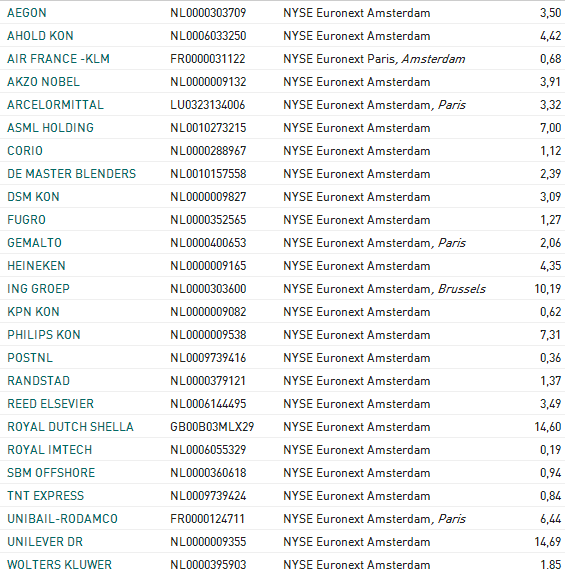Open the KPN KON link

pos(33,312)
